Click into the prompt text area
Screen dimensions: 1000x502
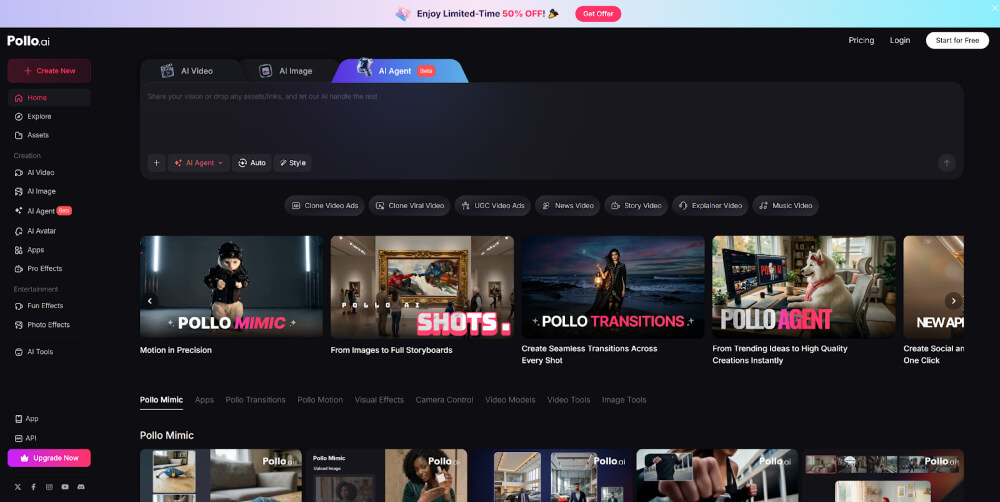pos(552,118)
